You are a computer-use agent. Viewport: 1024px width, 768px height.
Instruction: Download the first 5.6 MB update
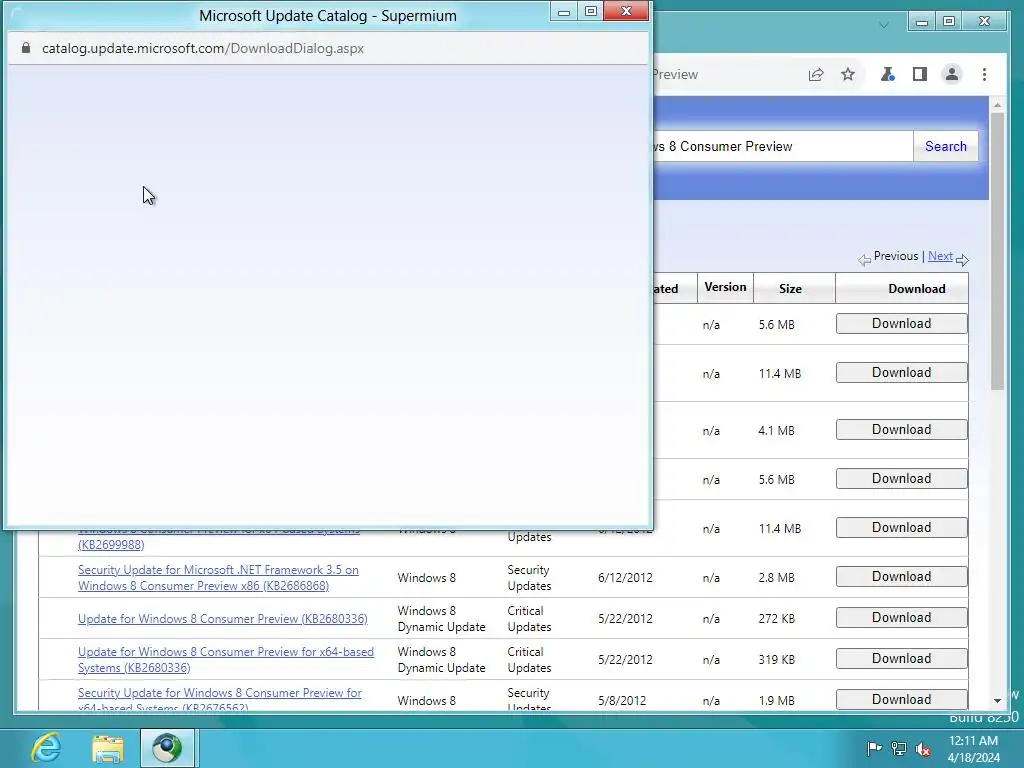tap(901, 323)
